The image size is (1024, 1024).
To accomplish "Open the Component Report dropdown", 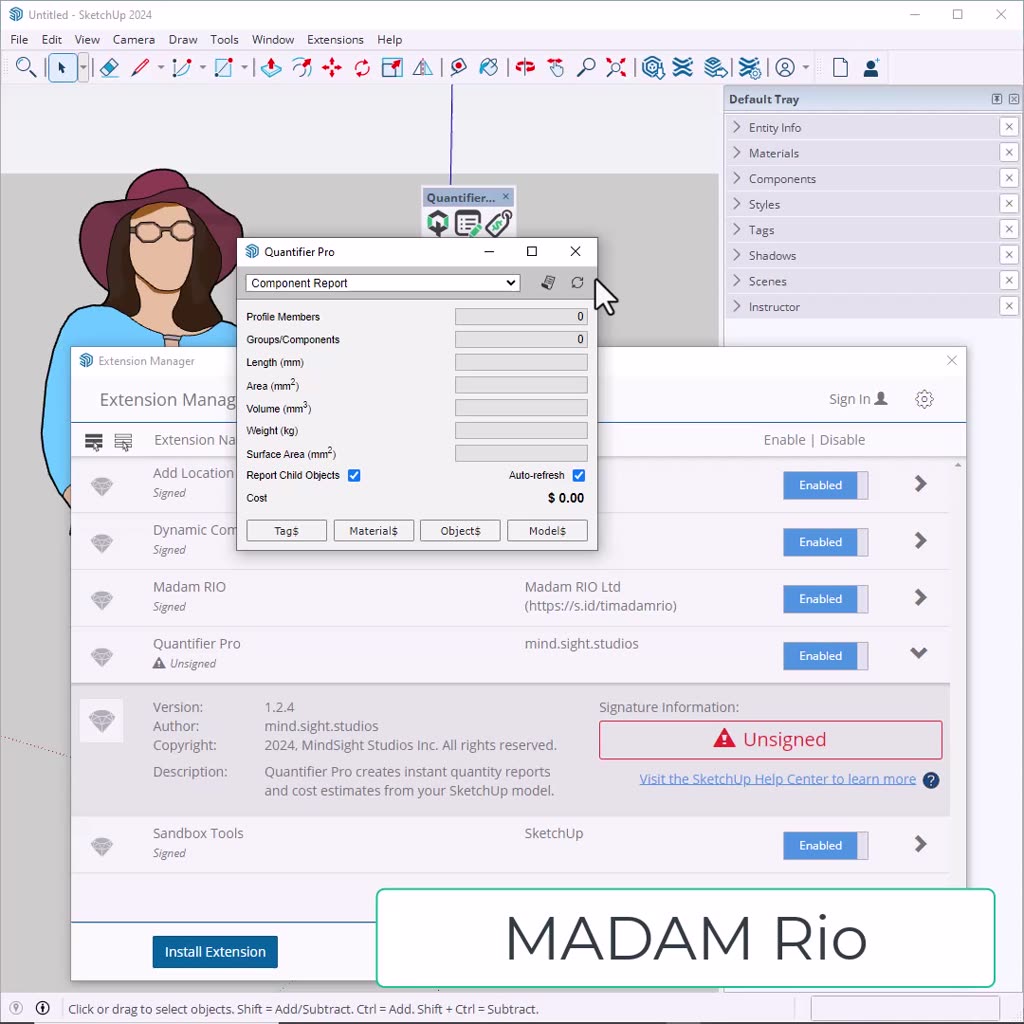I will [x=383, y=283].
